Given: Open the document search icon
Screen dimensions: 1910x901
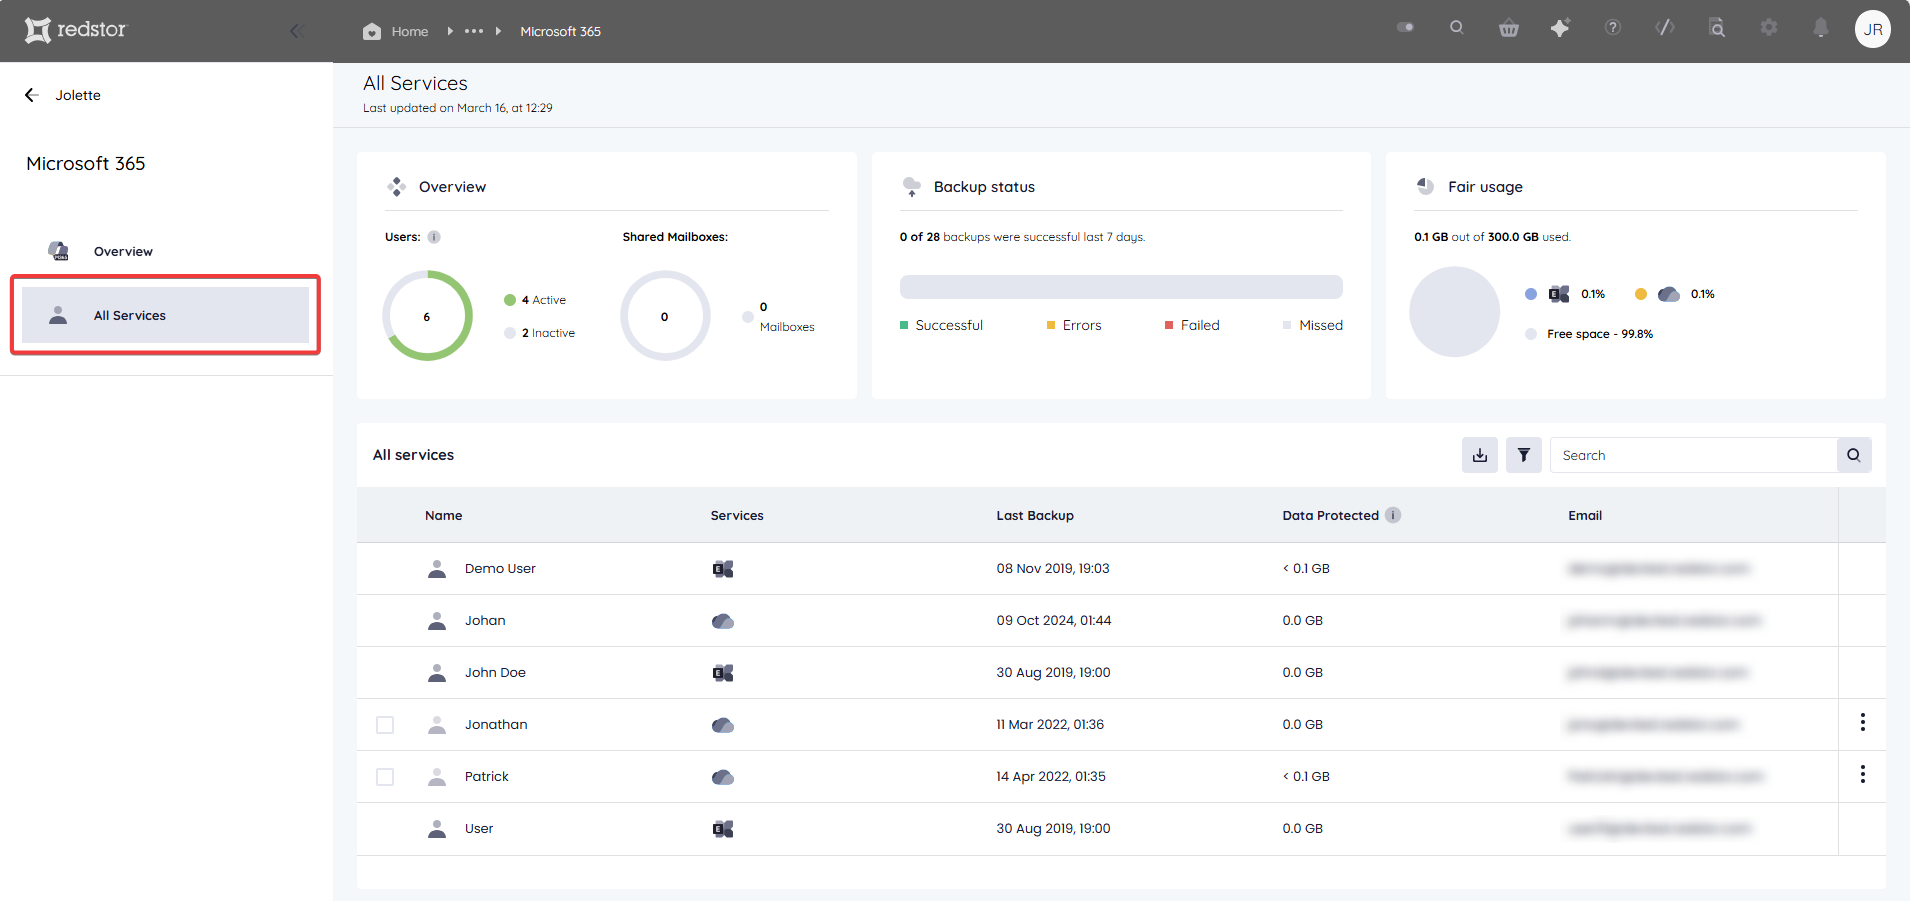Looking at the screenshot, I should point(1717,28).
